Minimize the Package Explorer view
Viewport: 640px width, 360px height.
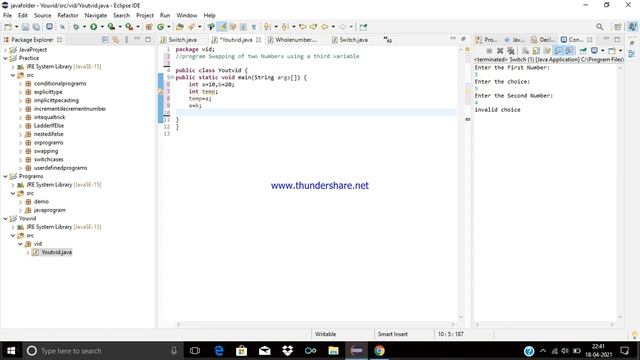[137, 39]
